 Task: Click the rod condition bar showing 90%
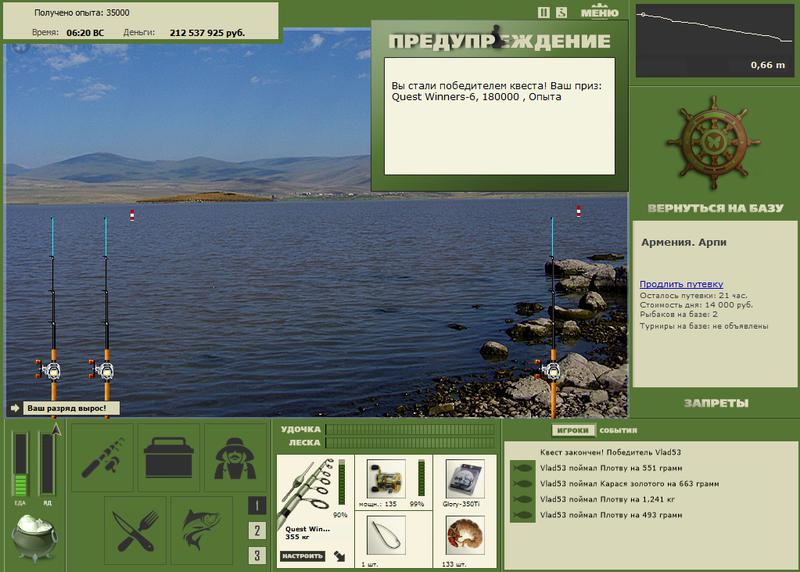point(341,483)
